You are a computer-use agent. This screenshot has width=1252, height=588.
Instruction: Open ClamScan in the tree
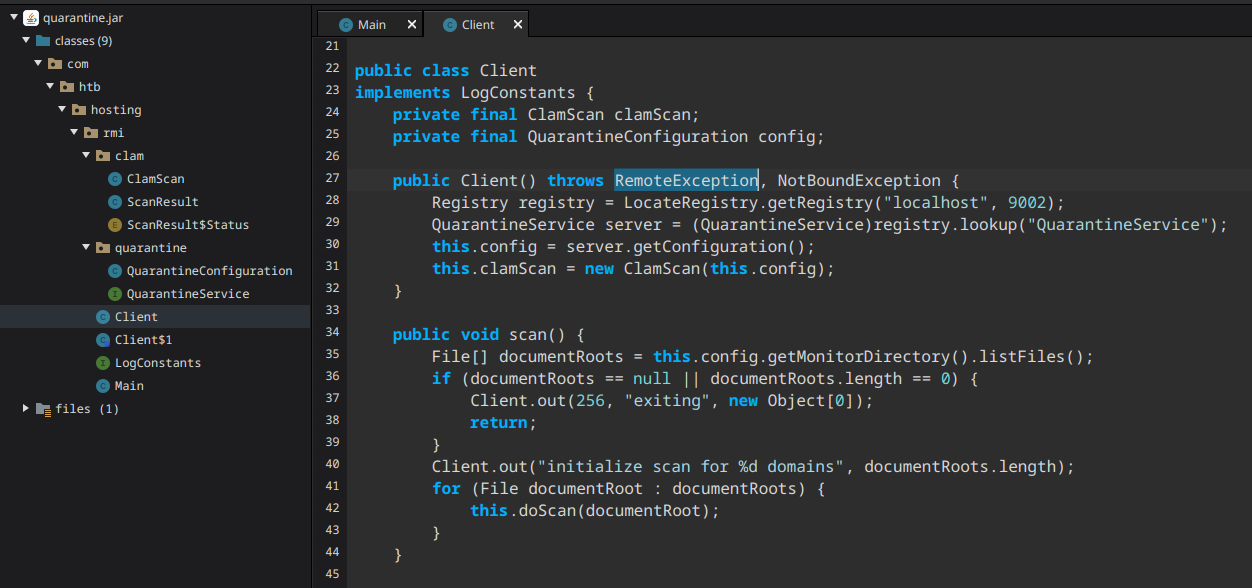click(x=156, y=179)
